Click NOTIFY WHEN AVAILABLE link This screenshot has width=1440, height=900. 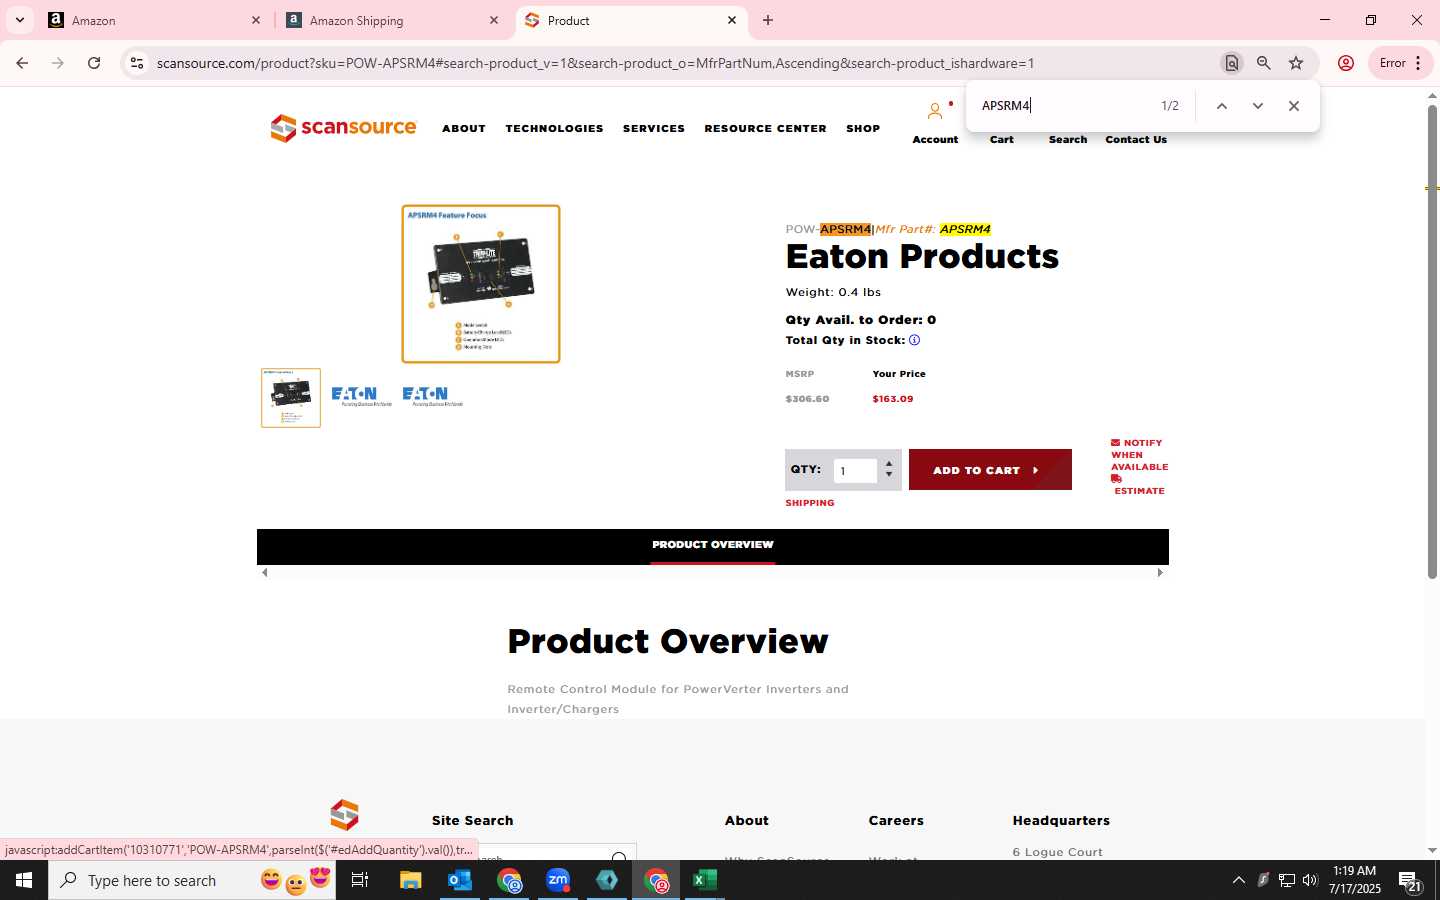click(1139, 455)
